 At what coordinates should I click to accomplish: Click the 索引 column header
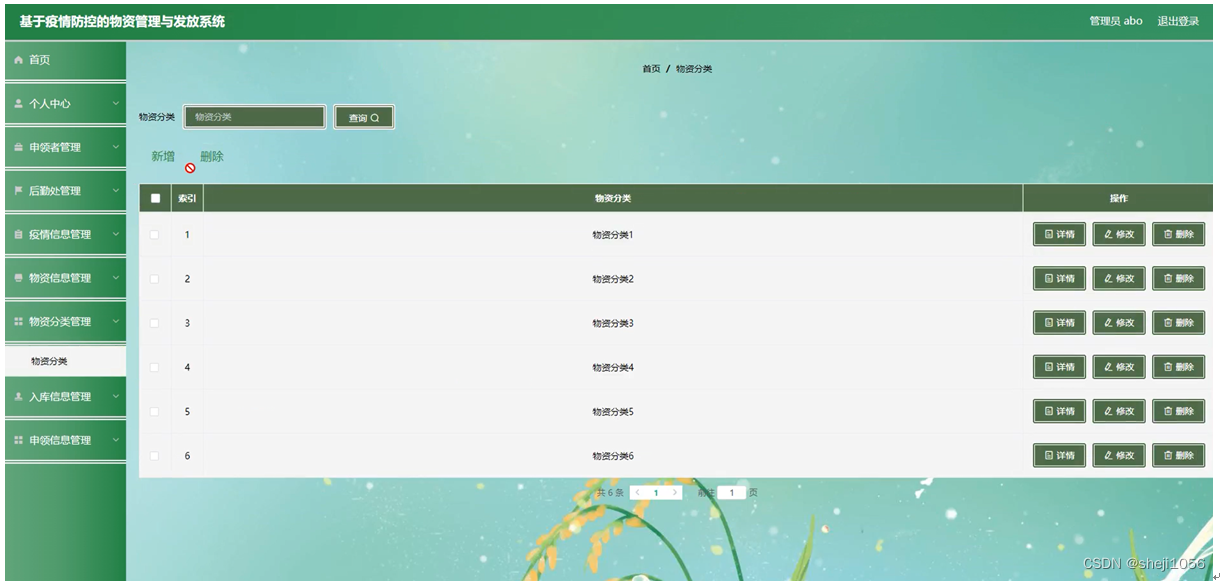187,198
